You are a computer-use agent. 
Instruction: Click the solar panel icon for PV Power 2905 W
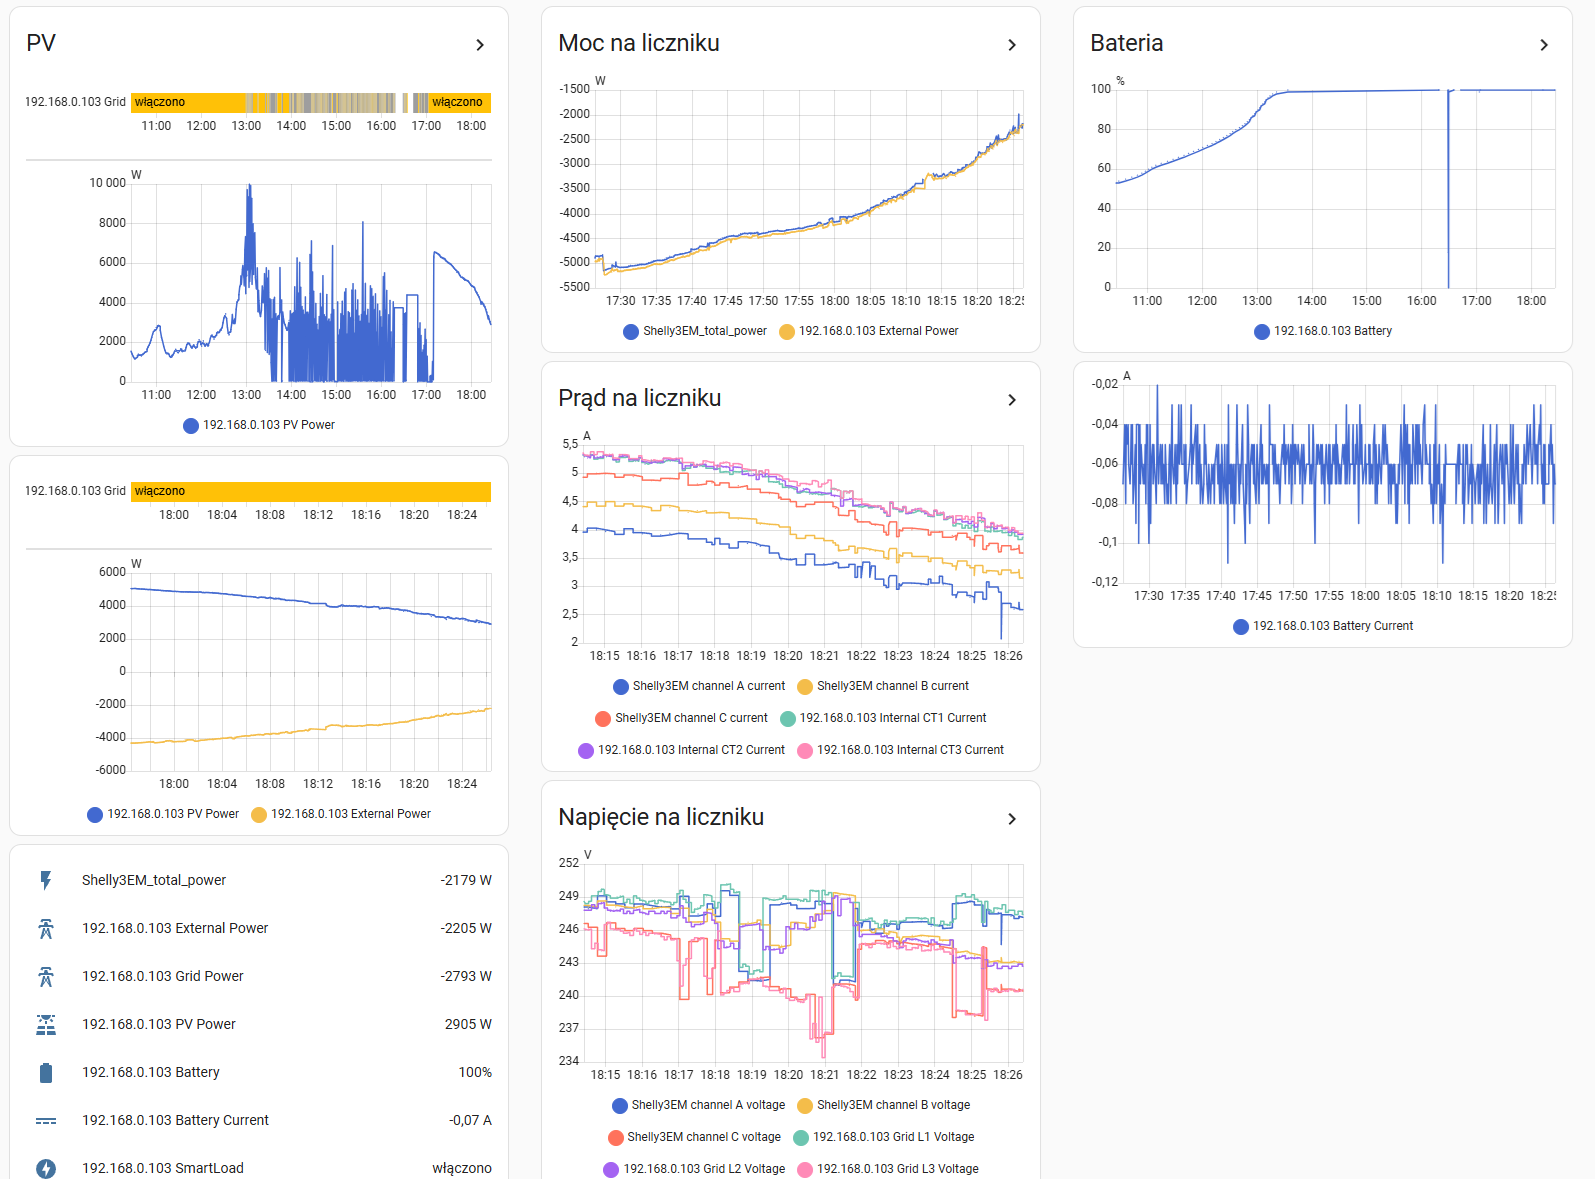click(46, 1024)
